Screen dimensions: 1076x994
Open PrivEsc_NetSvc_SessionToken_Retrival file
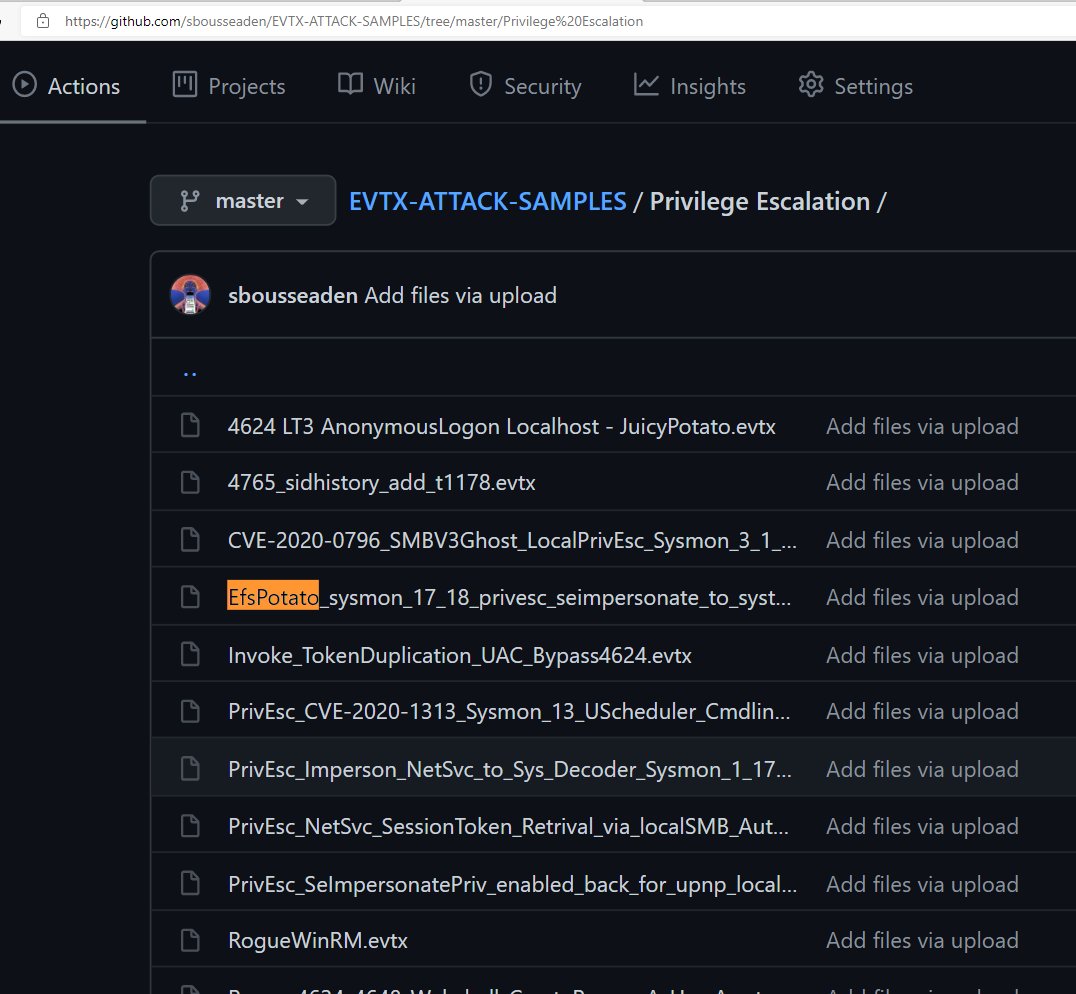(508, 826)
